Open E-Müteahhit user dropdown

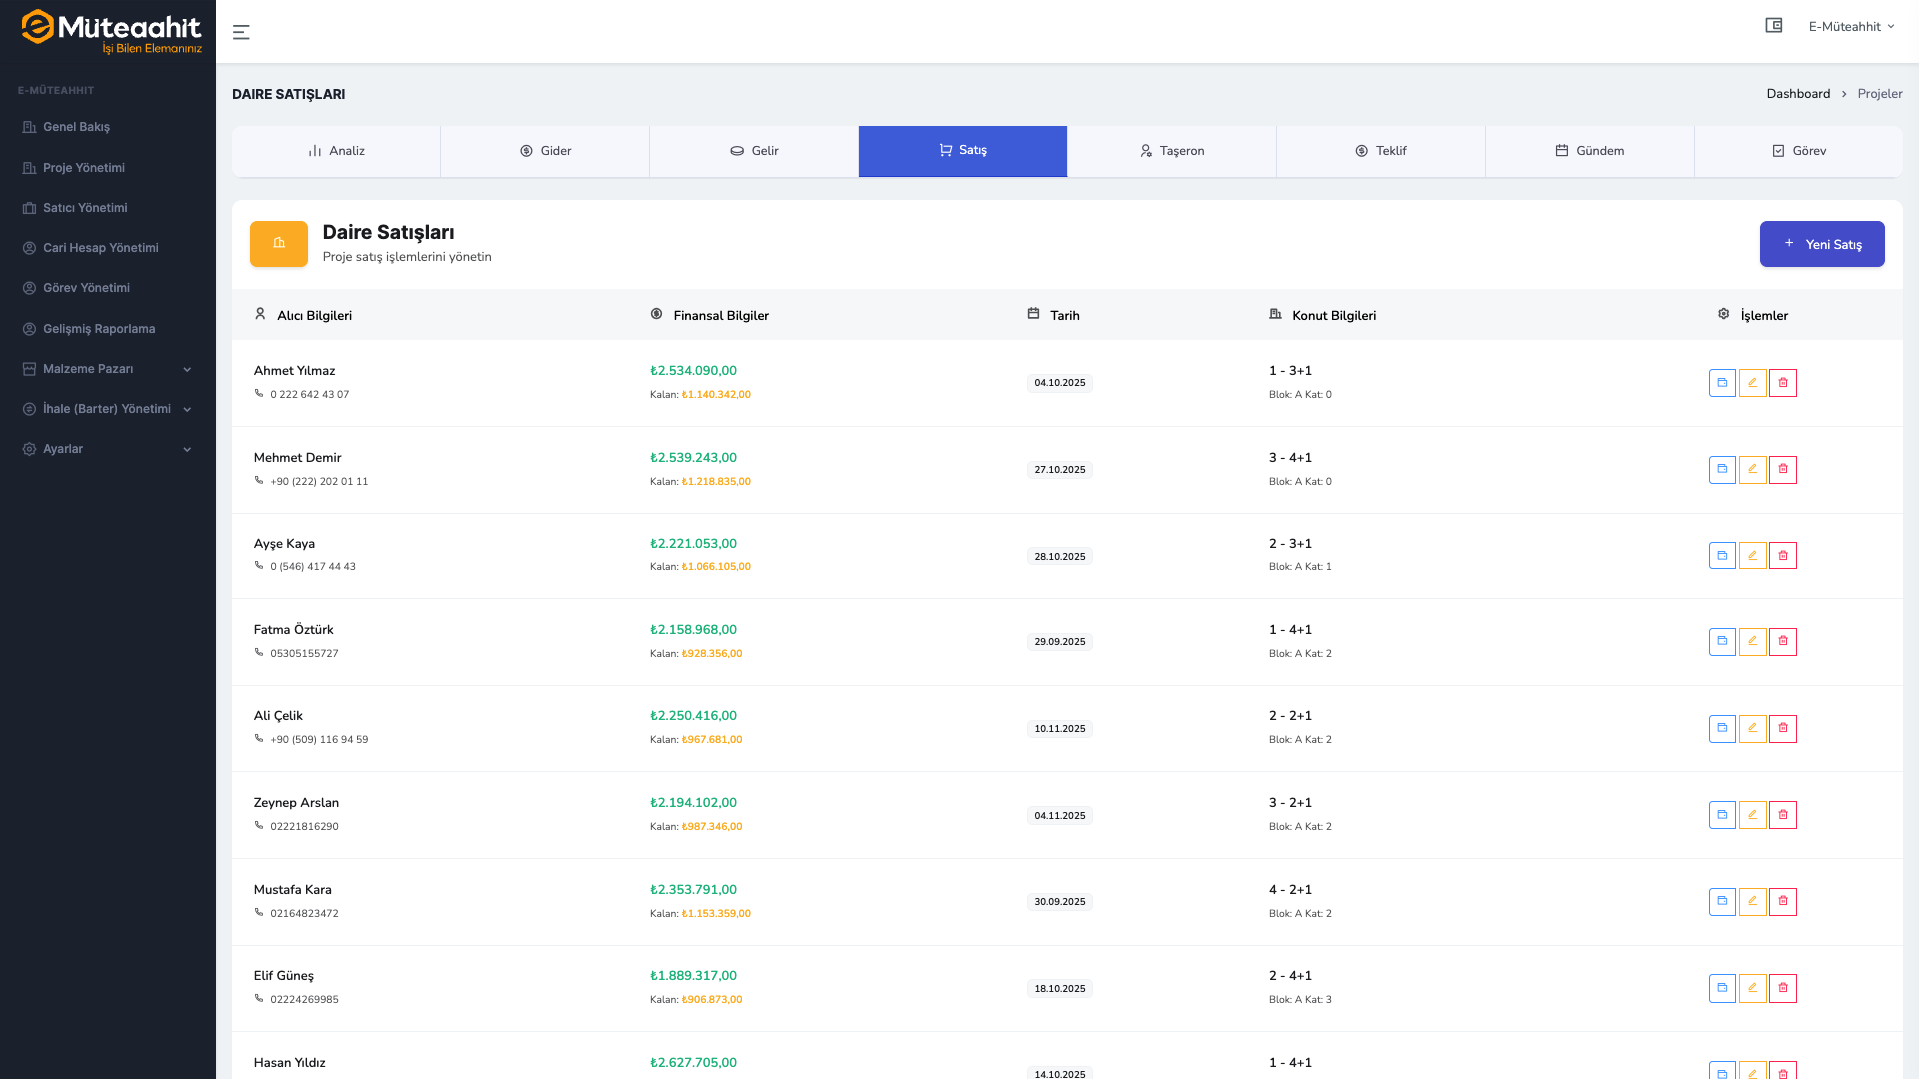(x=1850, y=27)
